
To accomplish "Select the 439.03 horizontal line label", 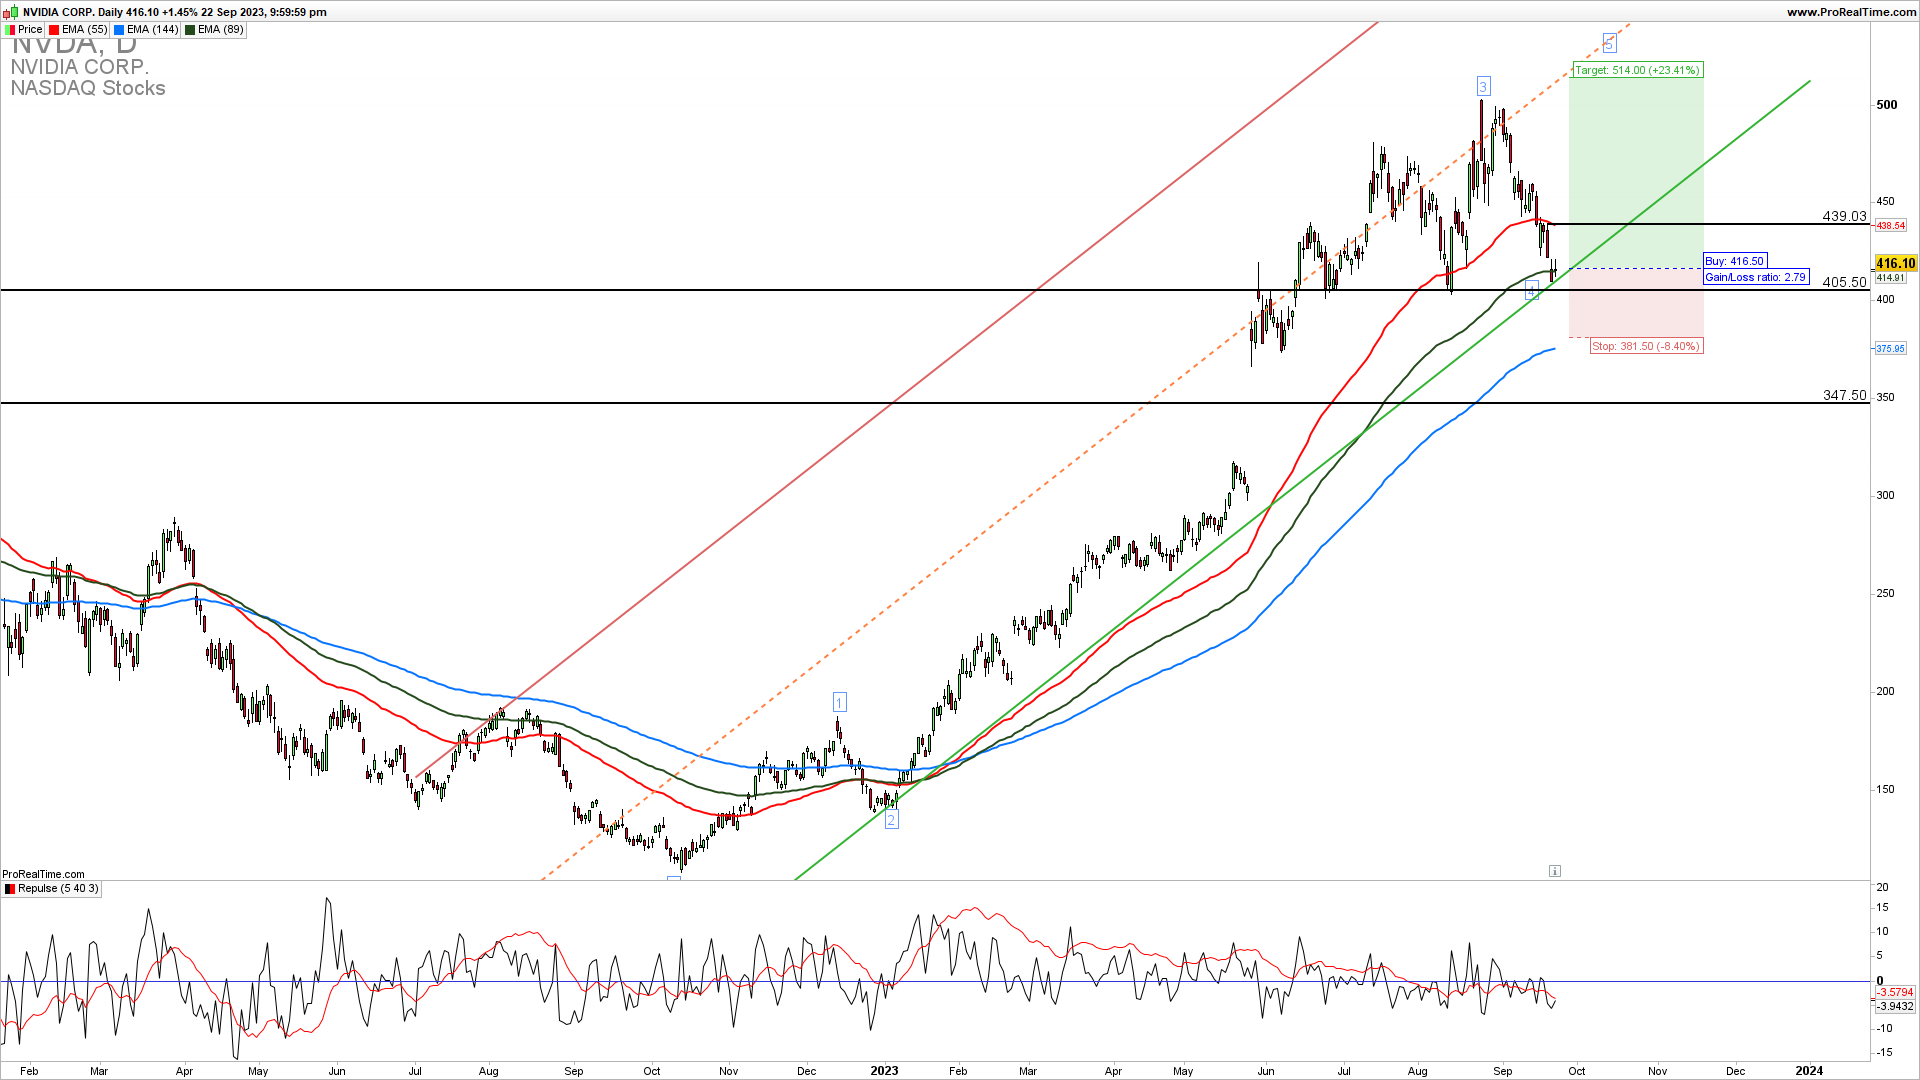I will click(1844, 216).
